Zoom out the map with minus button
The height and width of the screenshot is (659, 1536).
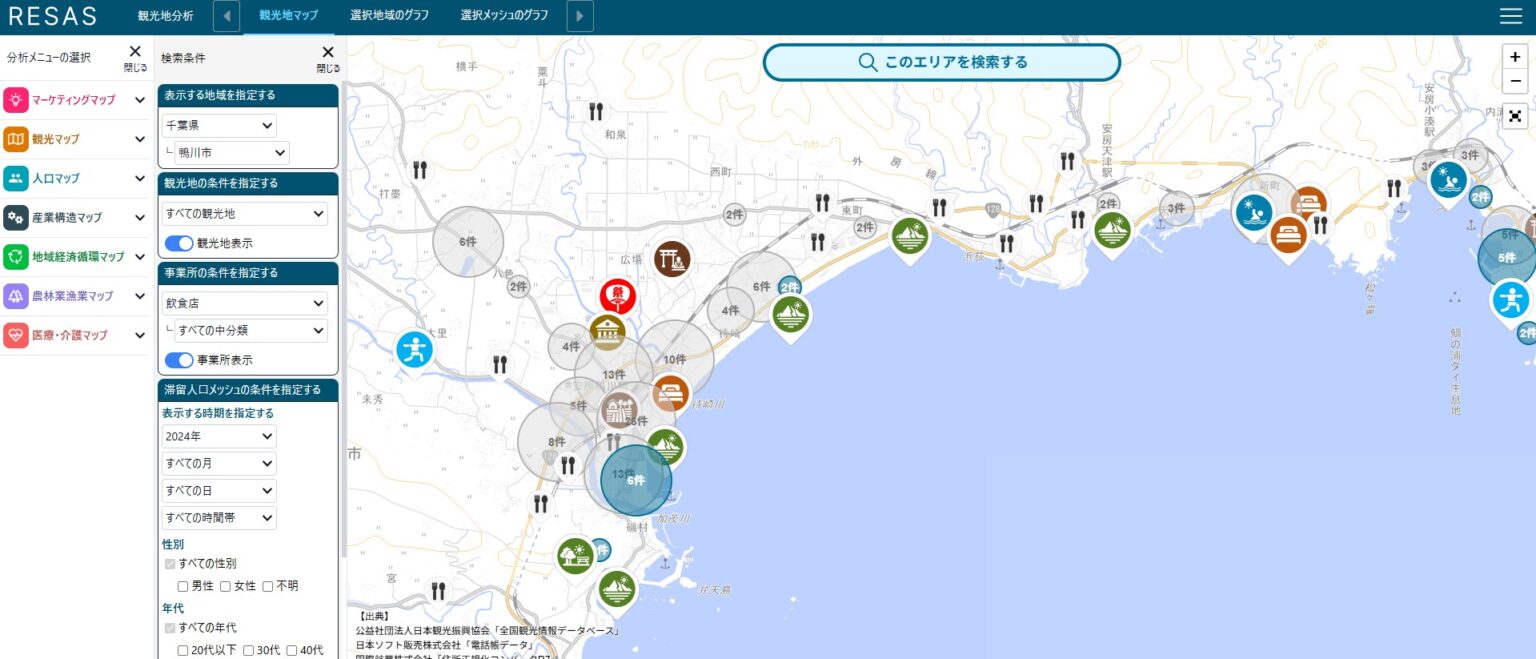[1515, 82]
